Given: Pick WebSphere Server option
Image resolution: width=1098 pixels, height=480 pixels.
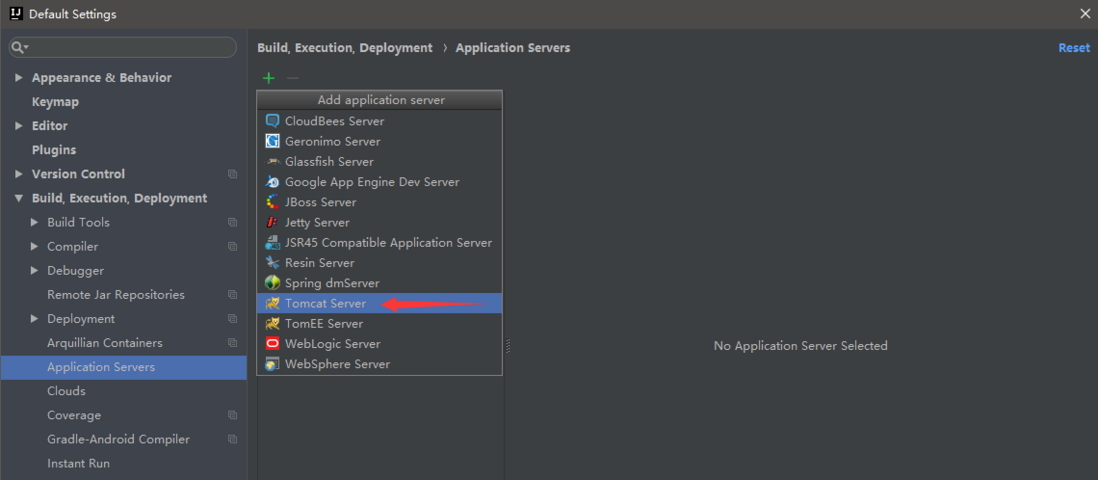Looking at the screenshot, I should click(380, 364).
